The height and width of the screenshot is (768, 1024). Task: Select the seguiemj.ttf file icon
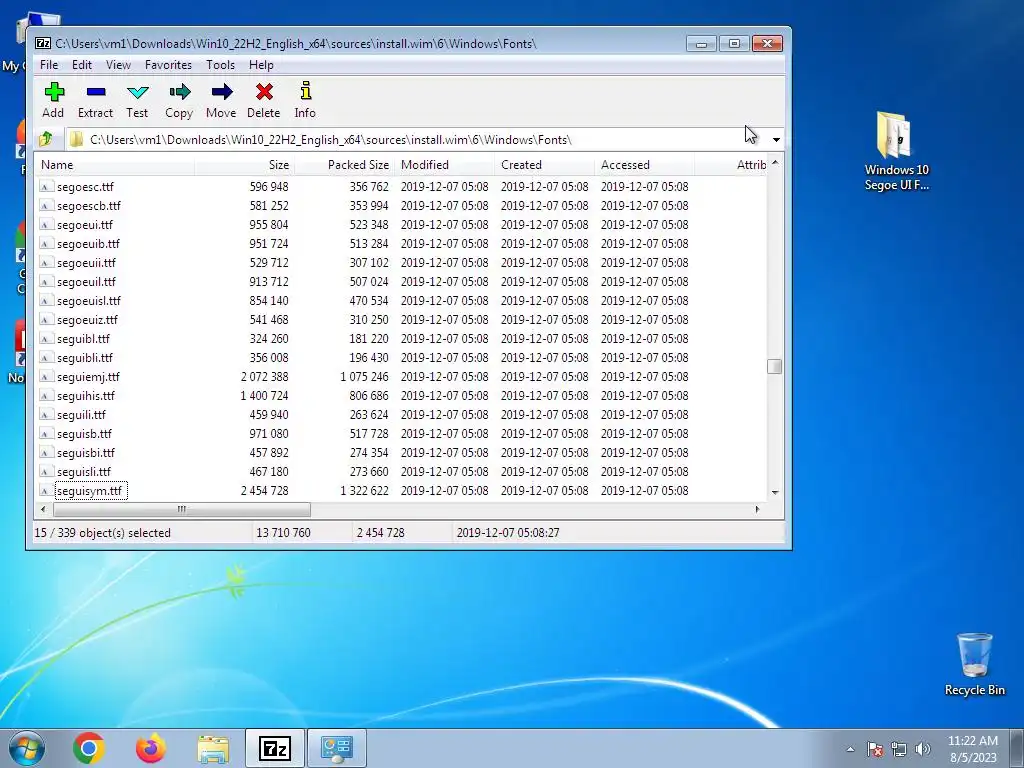[x=45, y=377]
